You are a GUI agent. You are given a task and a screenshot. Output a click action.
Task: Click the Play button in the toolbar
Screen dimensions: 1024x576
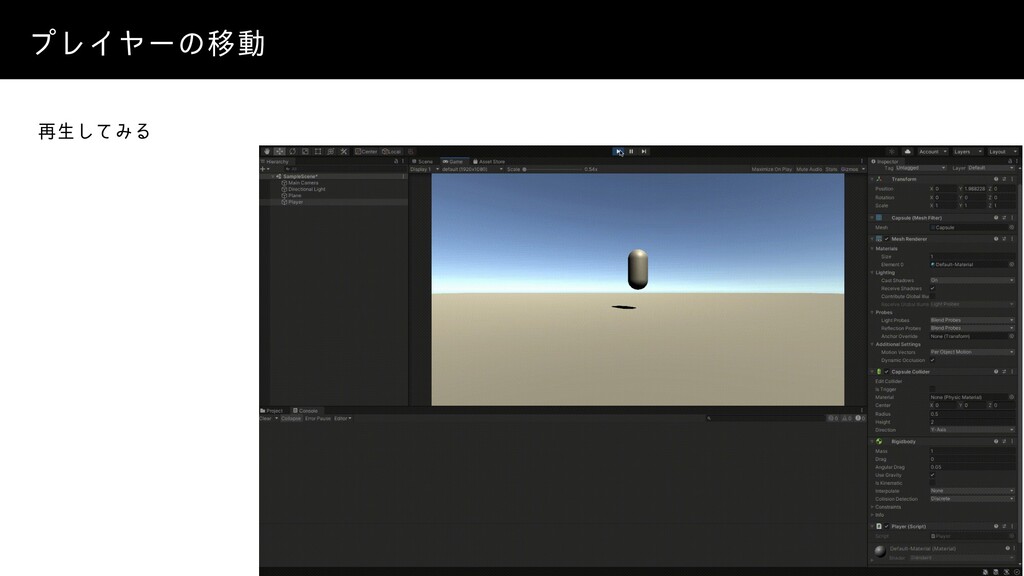(619, 151)
